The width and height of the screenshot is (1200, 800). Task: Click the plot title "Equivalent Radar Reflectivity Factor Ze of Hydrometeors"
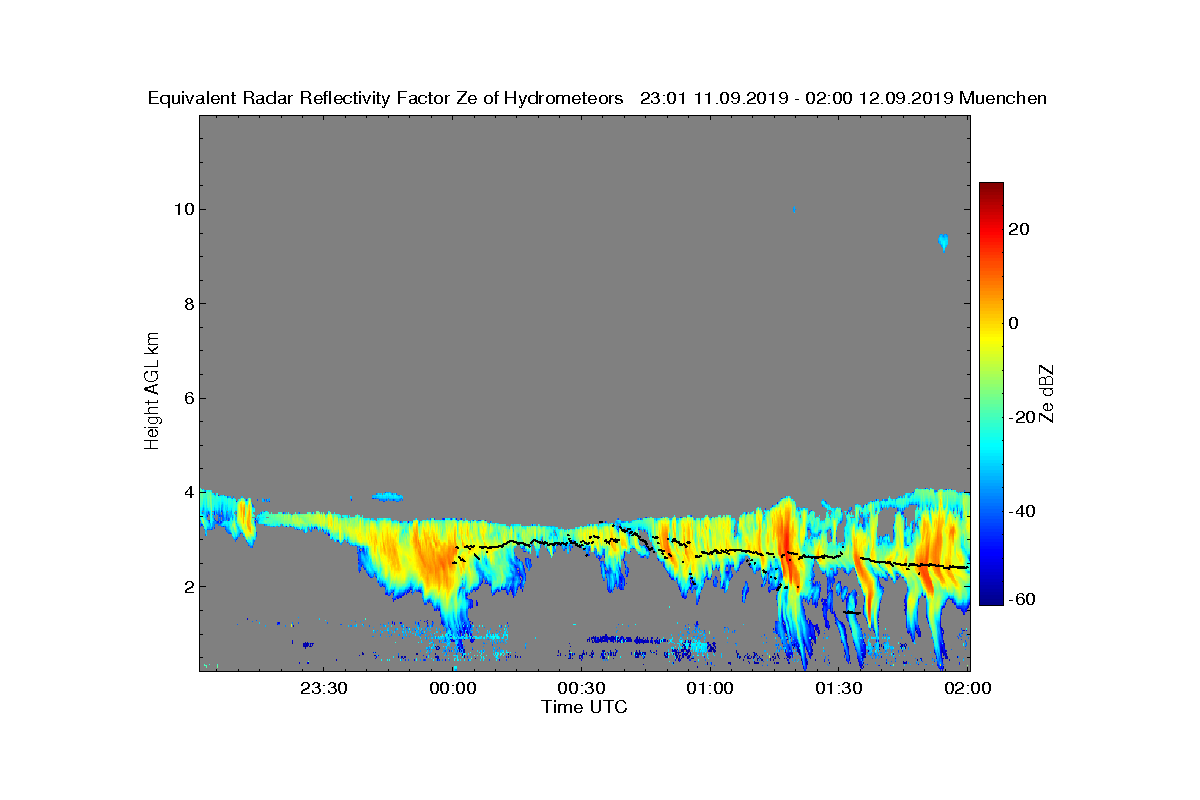point(386,98)
